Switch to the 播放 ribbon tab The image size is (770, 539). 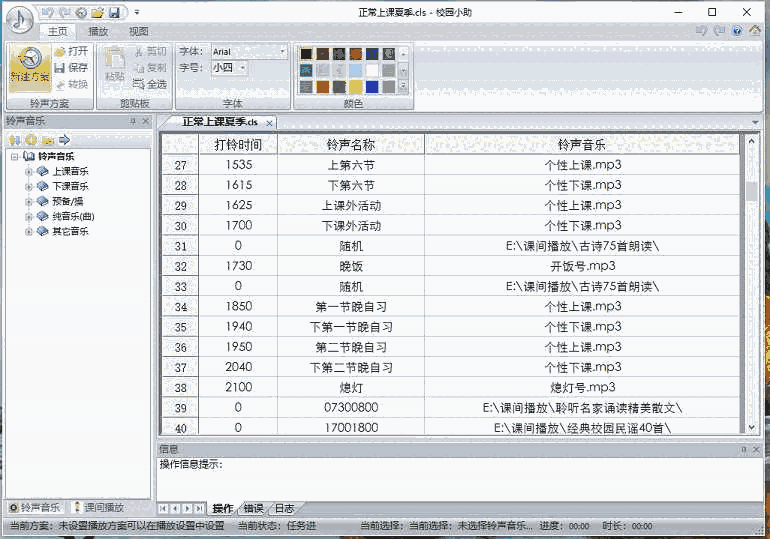click(98, 31)
